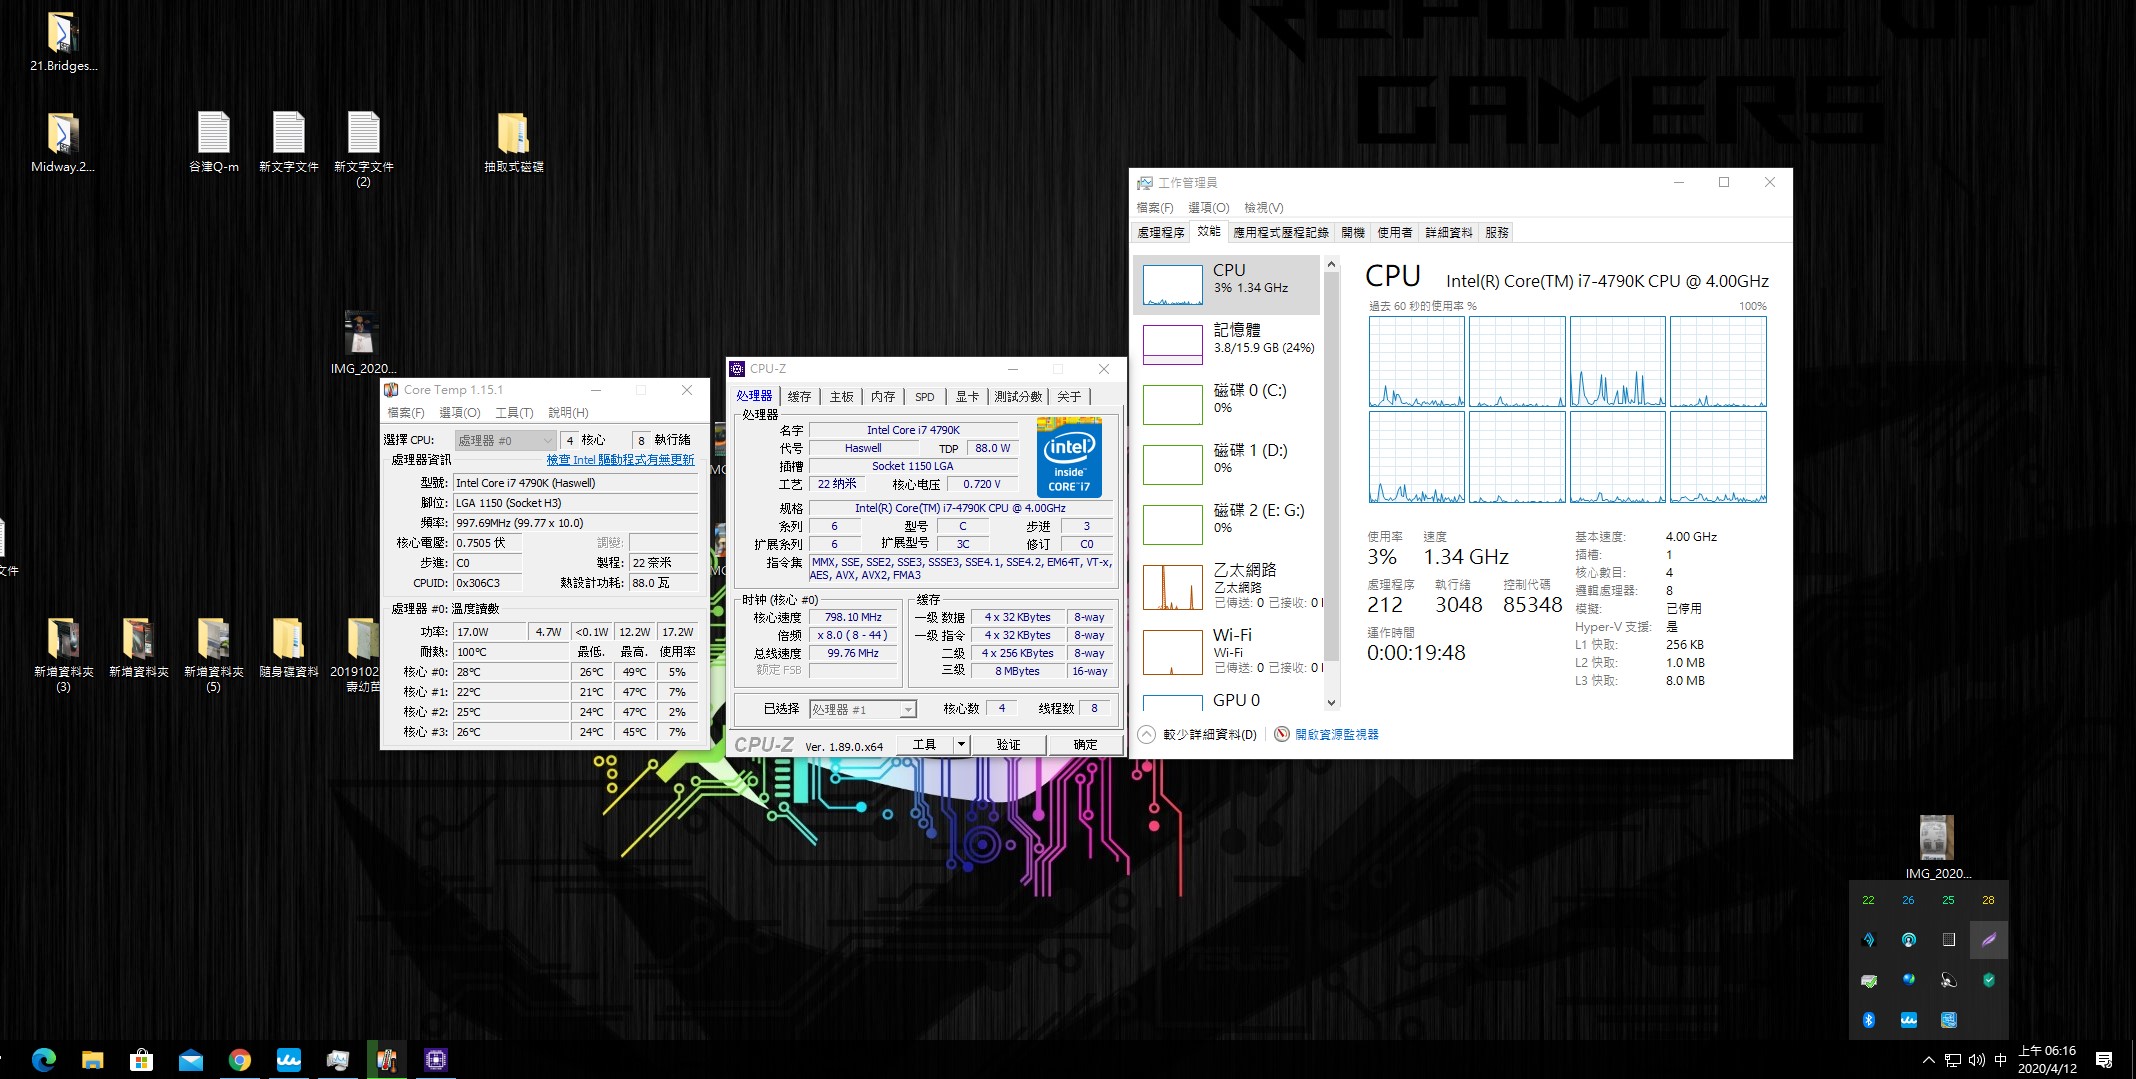
Task: Open the 處理器 #0 dropdown in Core Temp
Action: [505, 440]
